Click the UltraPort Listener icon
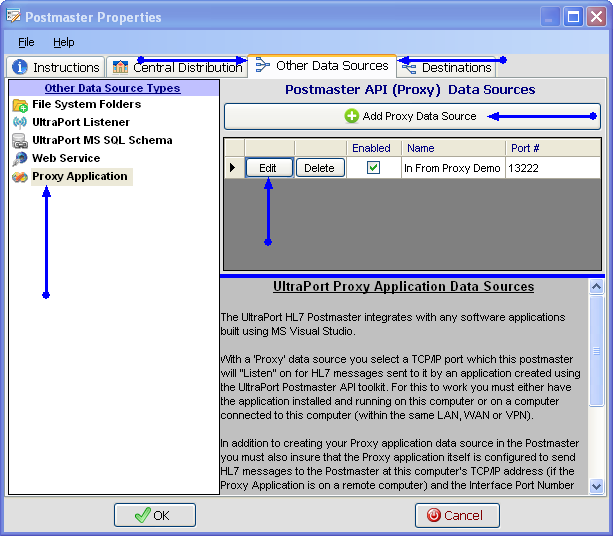 point(19,123)
